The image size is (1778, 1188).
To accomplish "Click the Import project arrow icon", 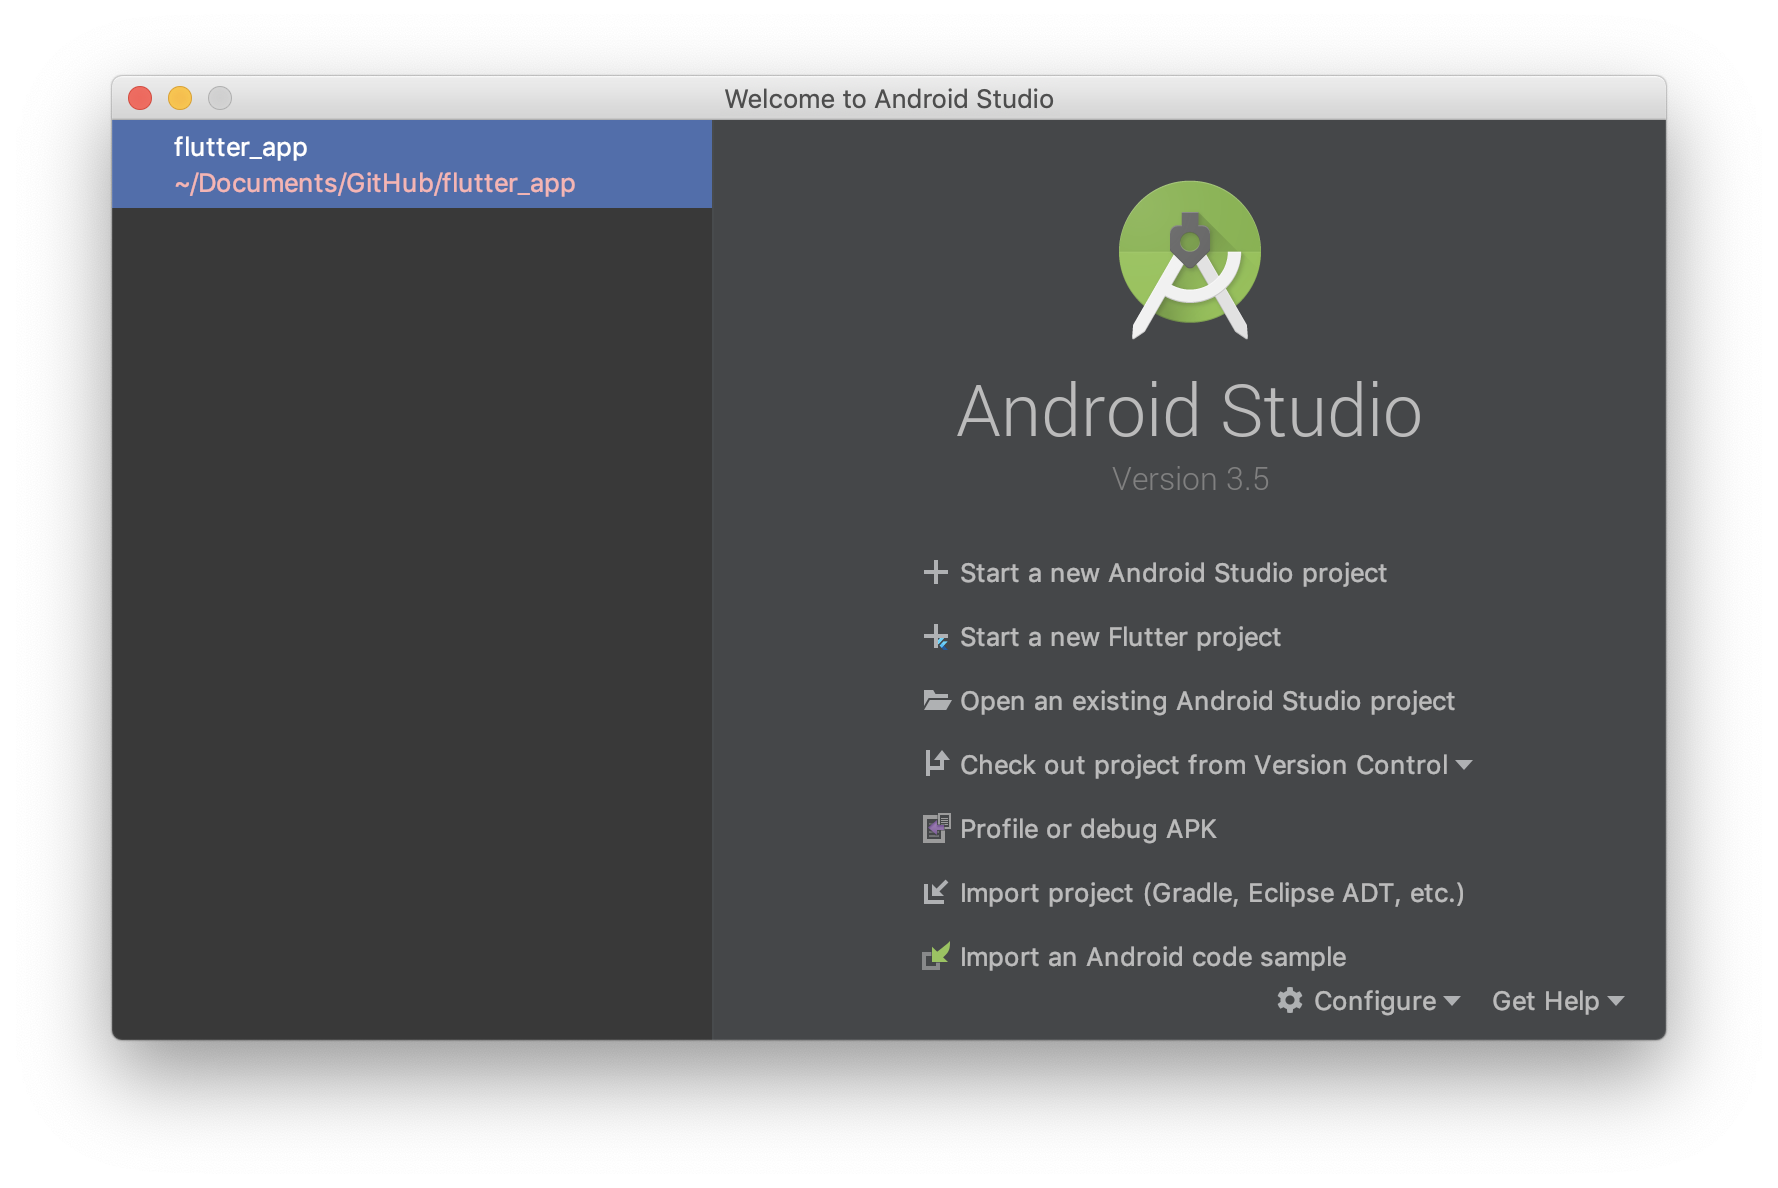I will pos(935,892).
